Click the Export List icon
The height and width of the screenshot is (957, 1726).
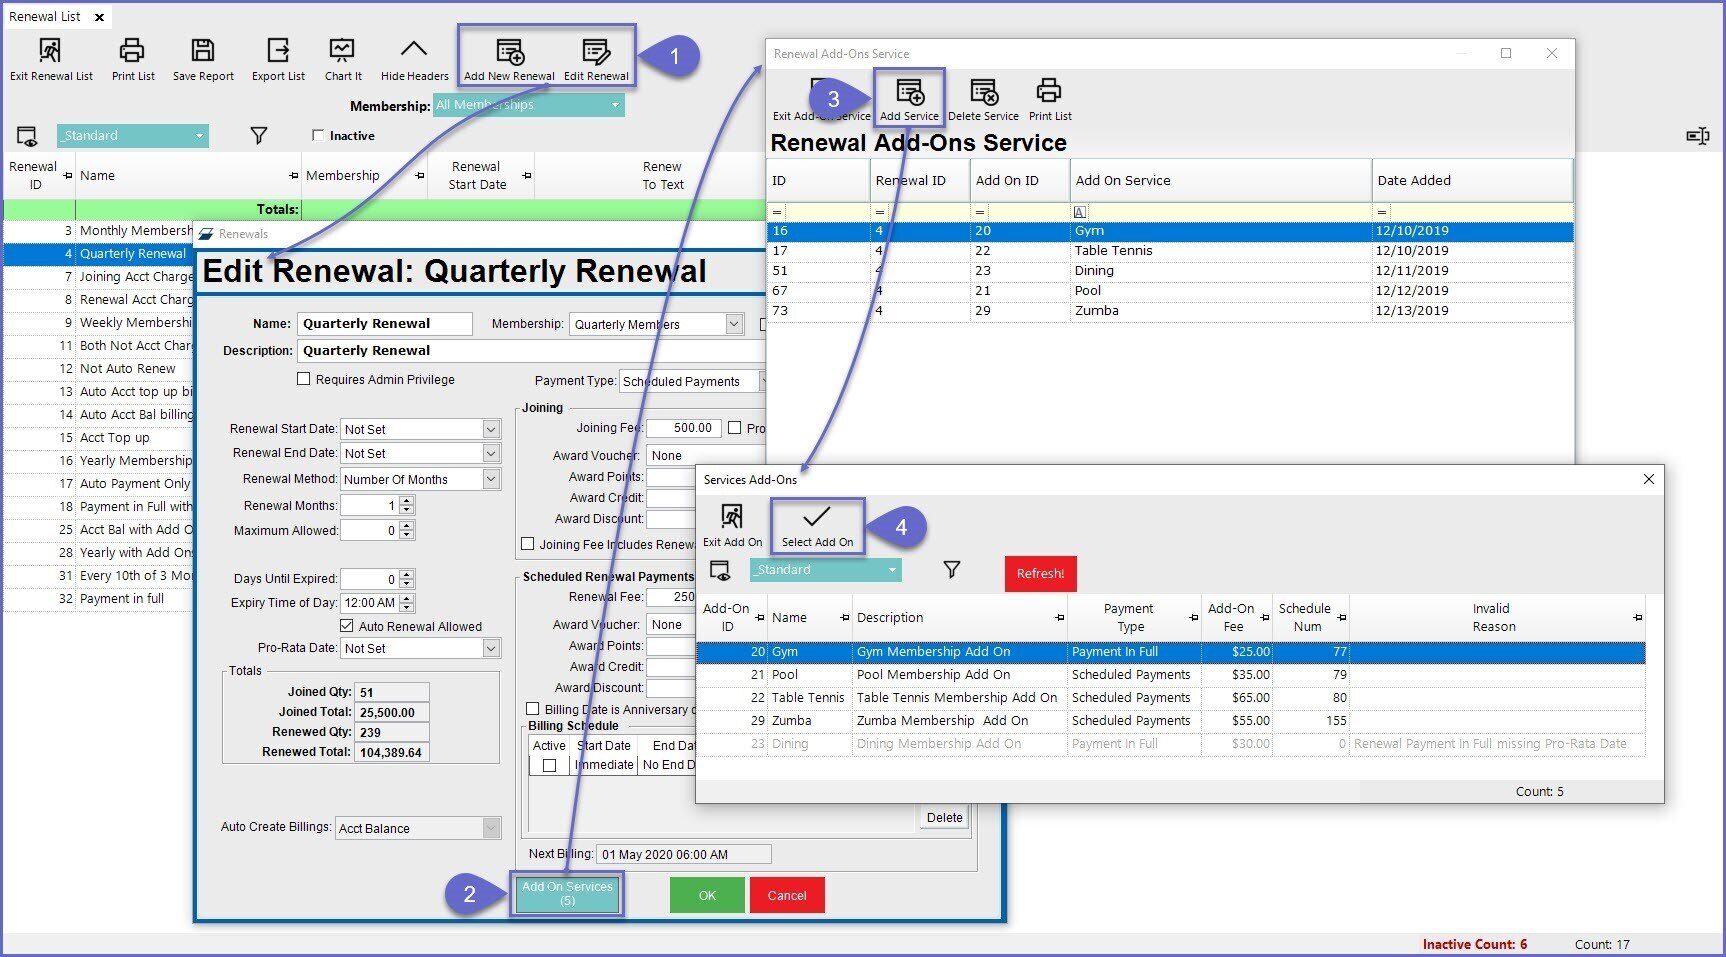[x=278, y=50]
